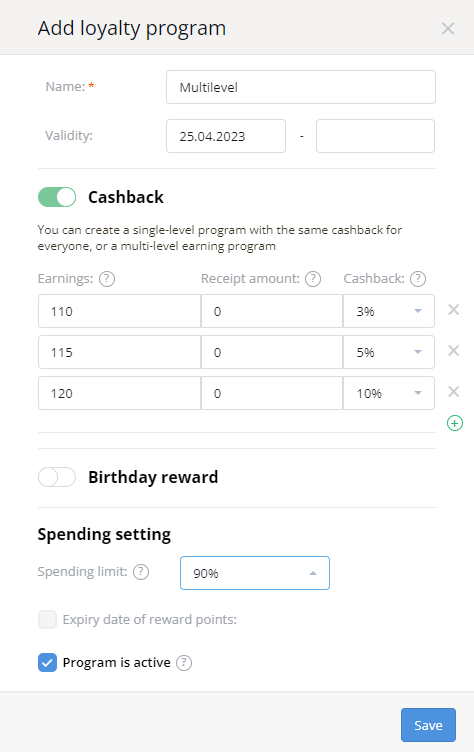Screen dimensions: 474x752
Task: Add a new cashback level with plus icon
Action: 455,423
